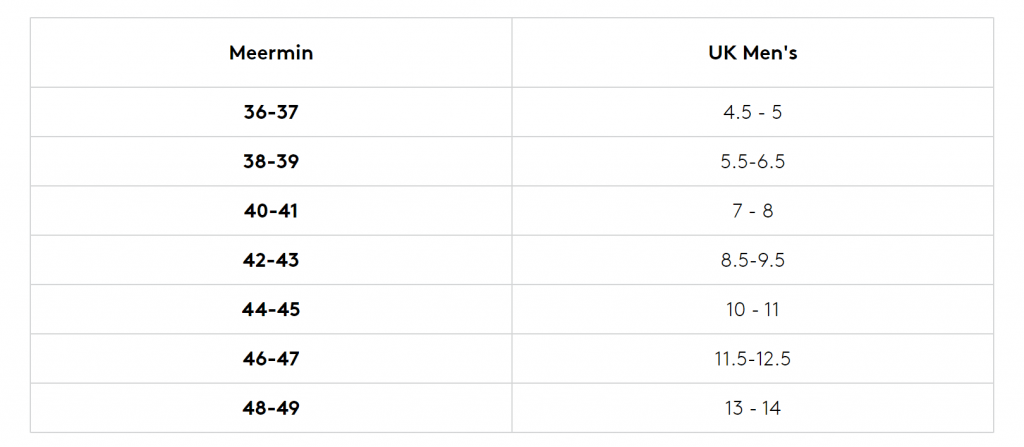Viewport: 1024px width, 447px height.
Task: Select the 38-39 Meermin size cell
Action: coord(271,161)
